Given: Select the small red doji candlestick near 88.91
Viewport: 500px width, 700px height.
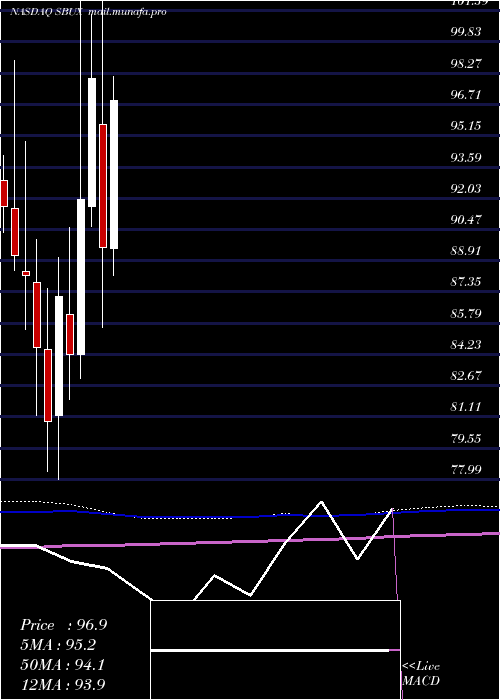Looking at the screenshot, I should 26,273.
